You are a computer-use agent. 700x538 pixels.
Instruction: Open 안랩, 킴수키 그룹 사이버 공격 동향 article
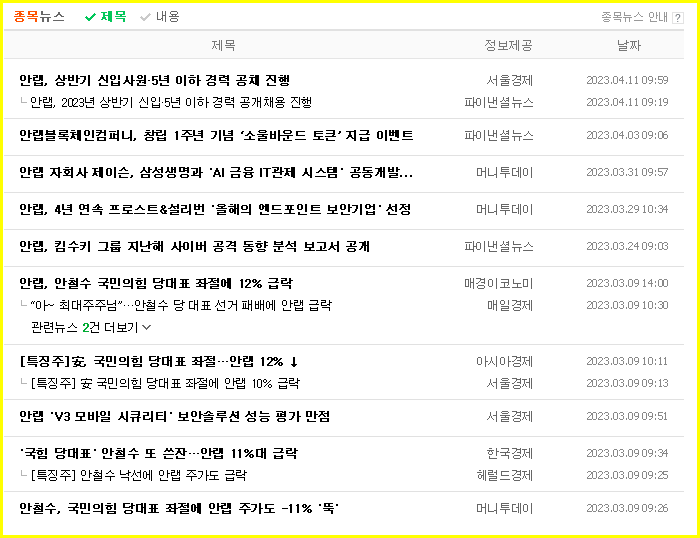pyautogui.click(x=194, y=246)
